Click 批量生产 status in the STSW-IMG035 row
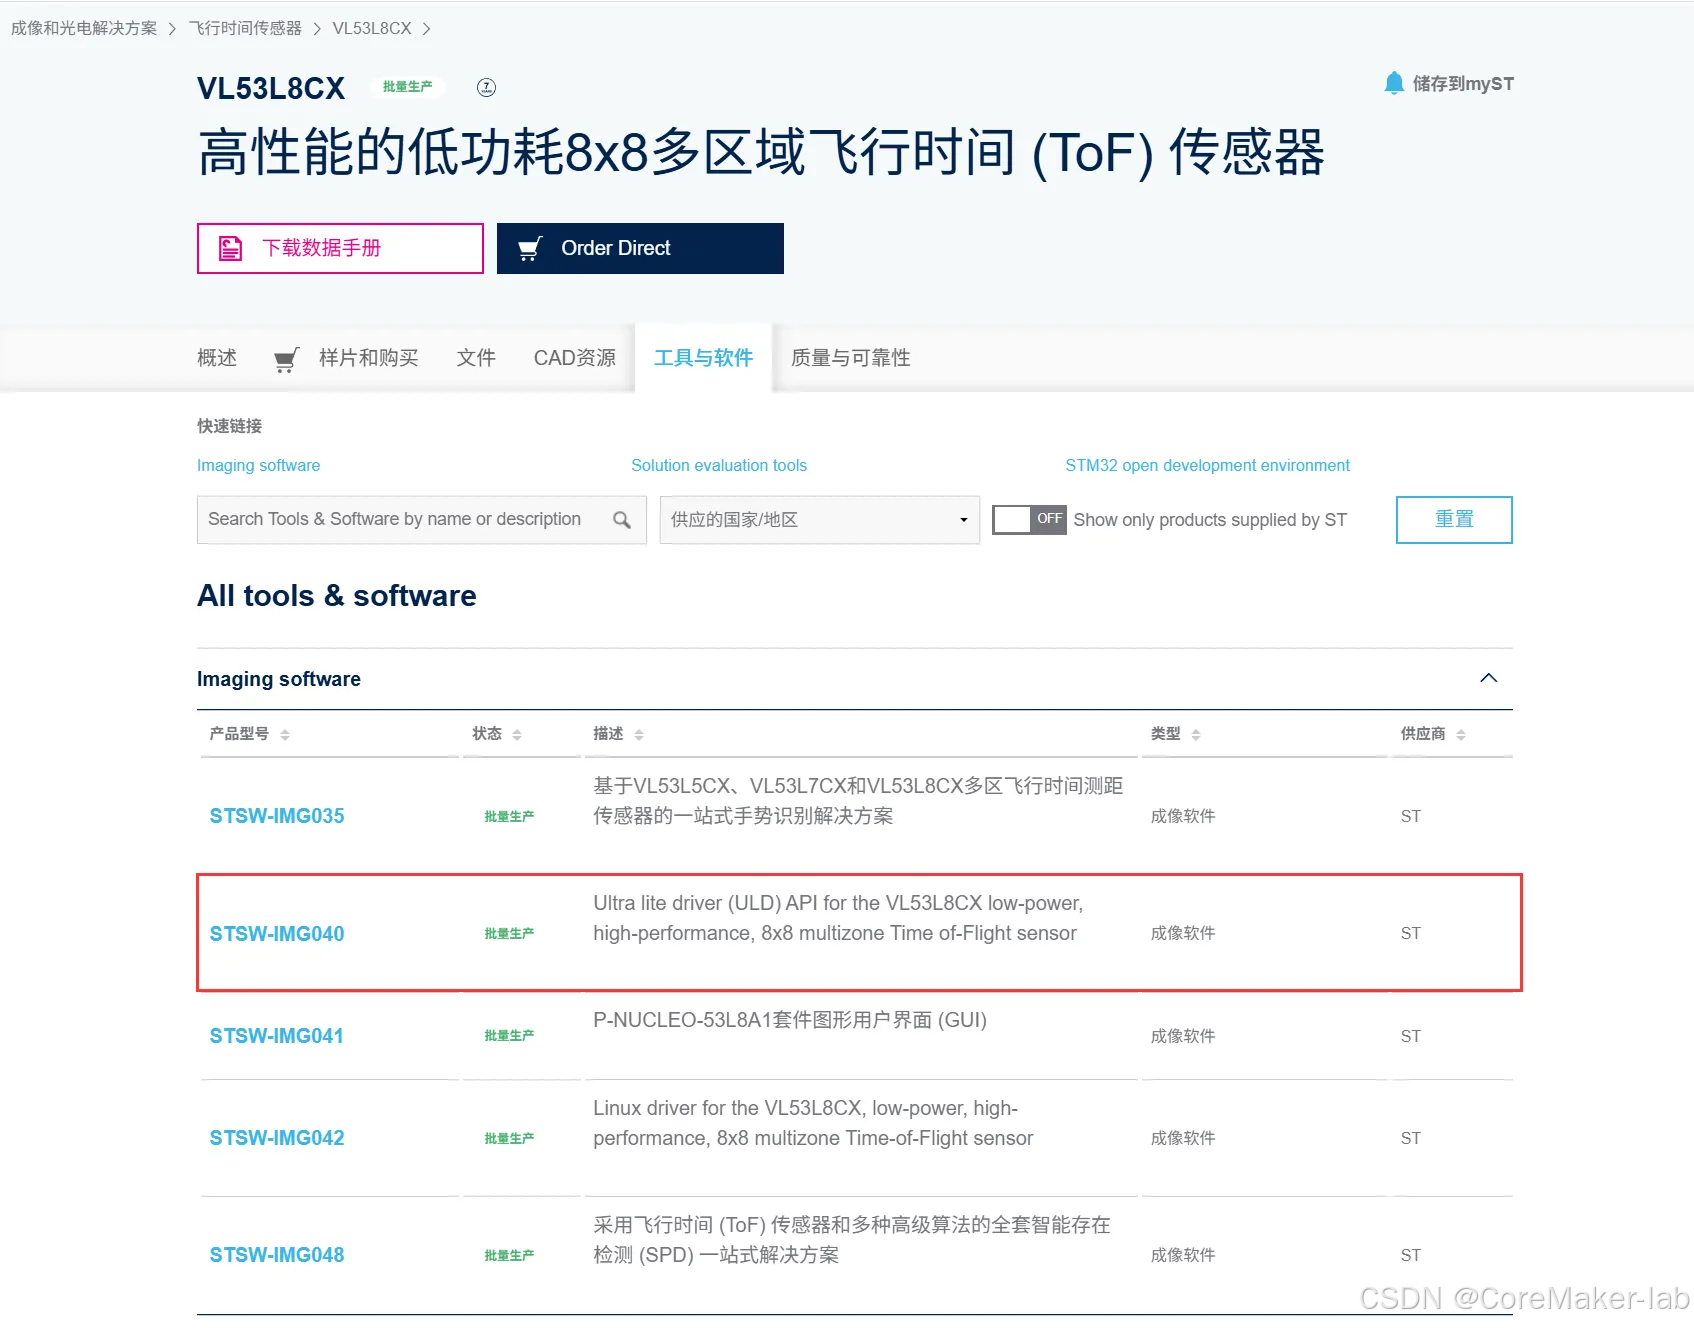The height and width of the screenshot is (1328, 1694). click(x=509, y=816)
